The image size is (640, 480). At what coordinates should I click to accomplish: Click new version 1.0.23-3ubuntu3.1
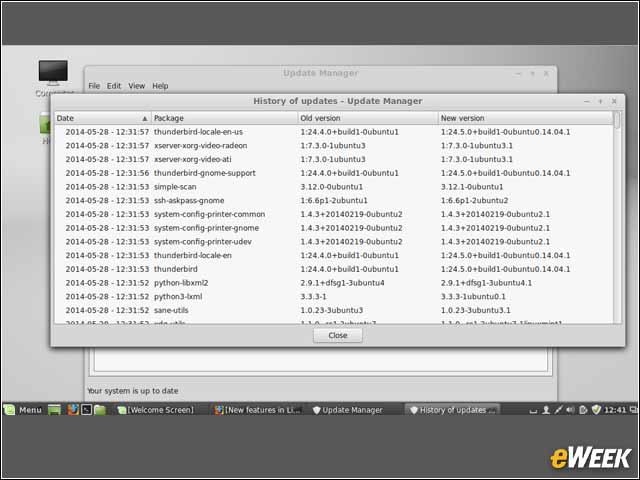pos(476,310)
